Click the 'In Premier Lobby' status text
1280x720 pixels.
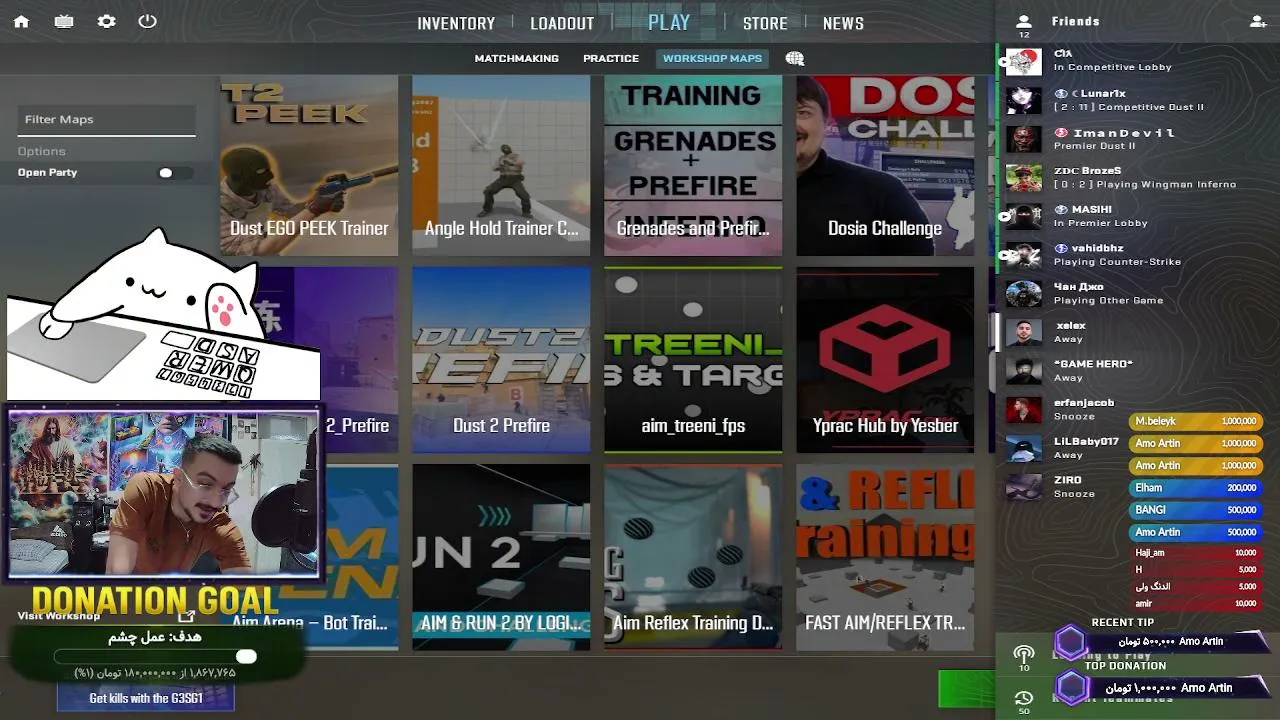[x=1100, y=223]
